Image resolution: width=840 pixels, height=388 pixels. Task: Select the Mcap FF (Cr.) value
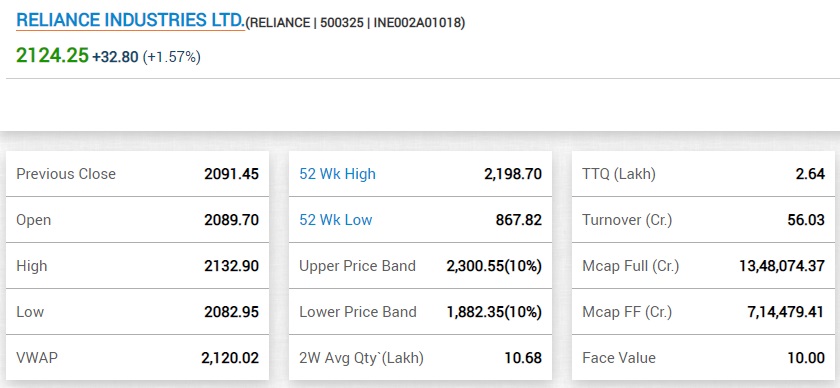[786, 312]
